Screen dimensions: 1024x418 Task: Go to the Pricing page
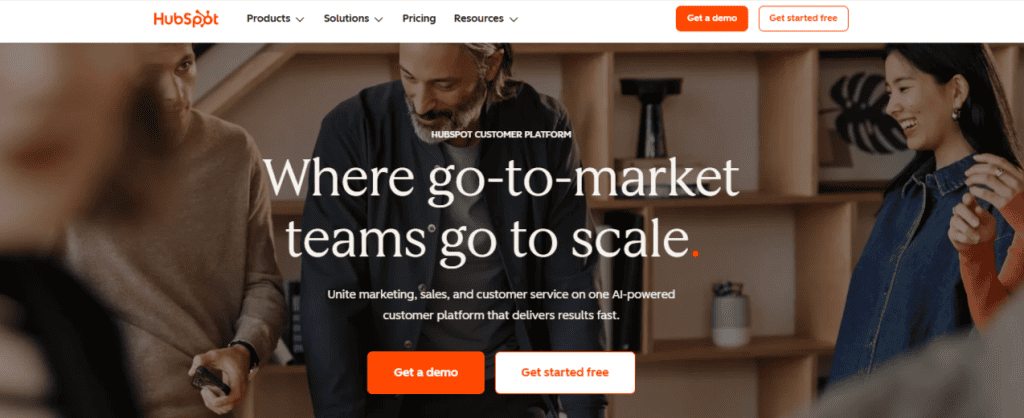coord(419,18)
